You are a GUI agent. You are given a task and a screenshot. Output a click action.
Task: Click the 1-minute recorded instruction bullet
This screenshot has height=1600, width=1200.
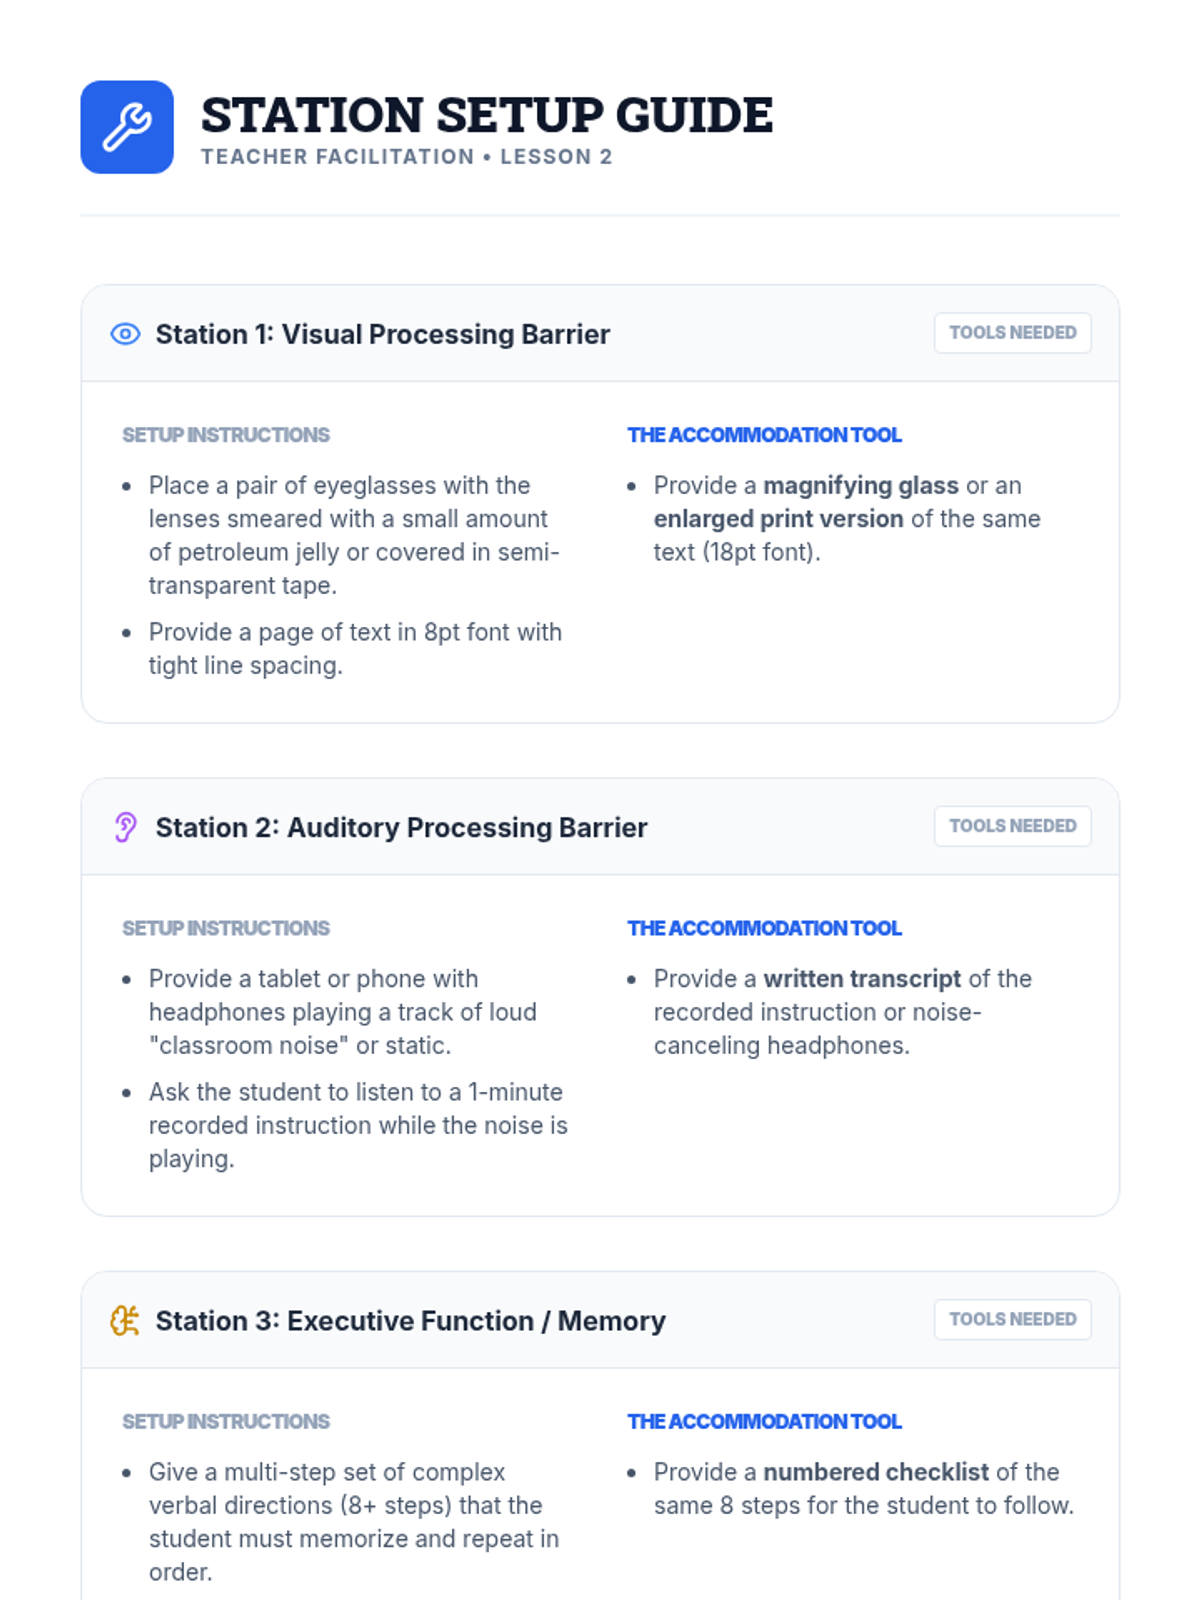(357, 1125)
